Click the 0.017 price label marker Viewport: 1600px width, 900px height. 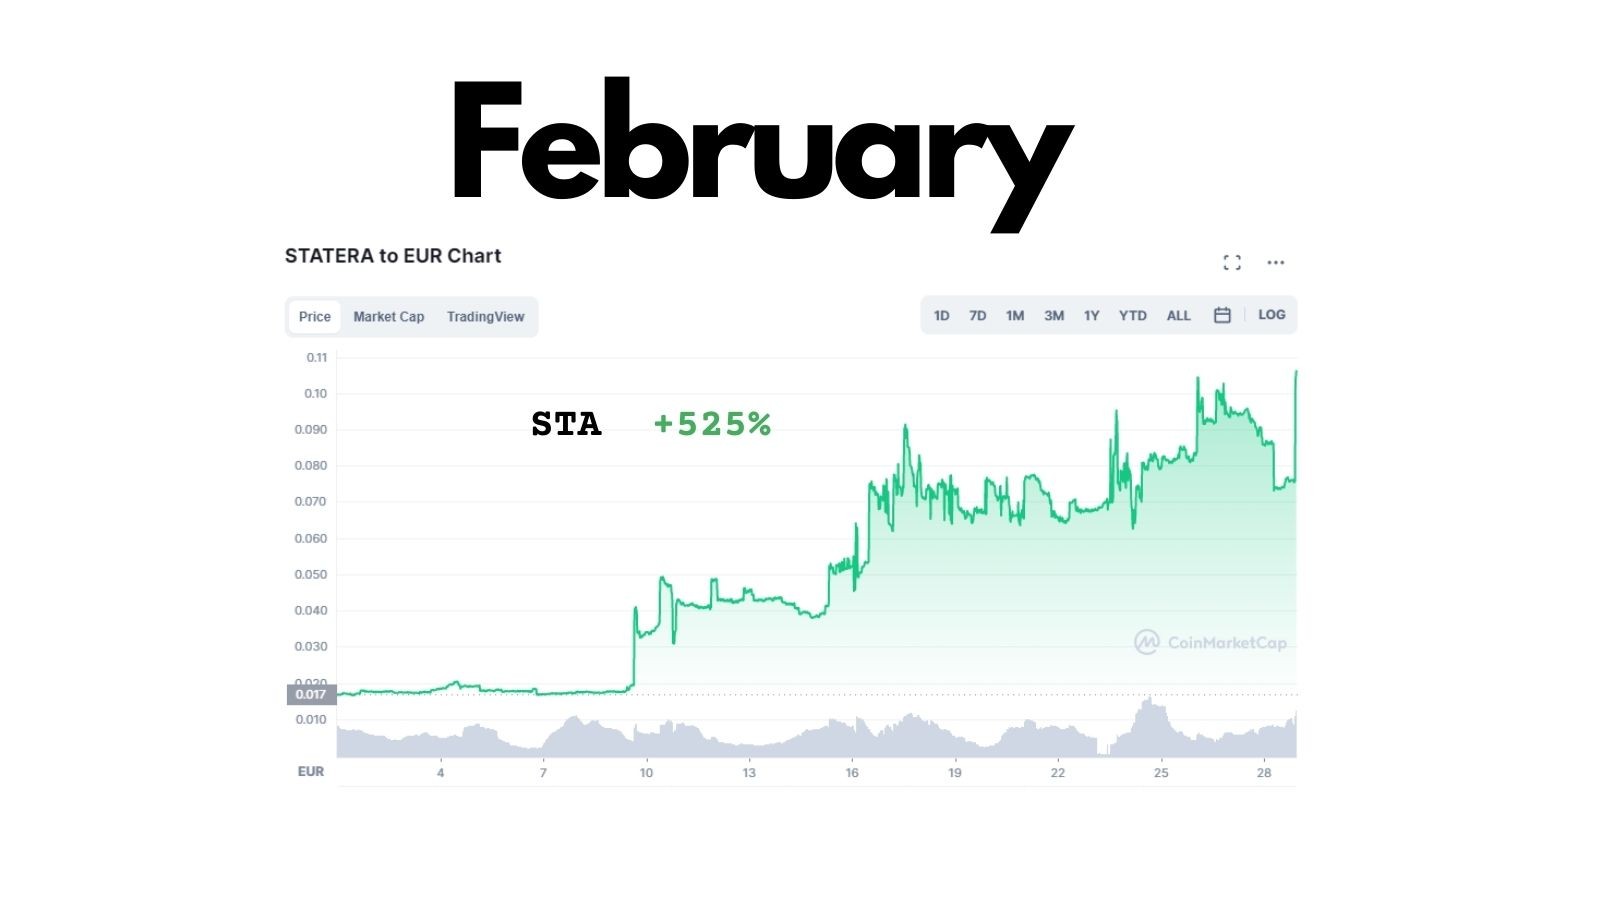point(311,694)
